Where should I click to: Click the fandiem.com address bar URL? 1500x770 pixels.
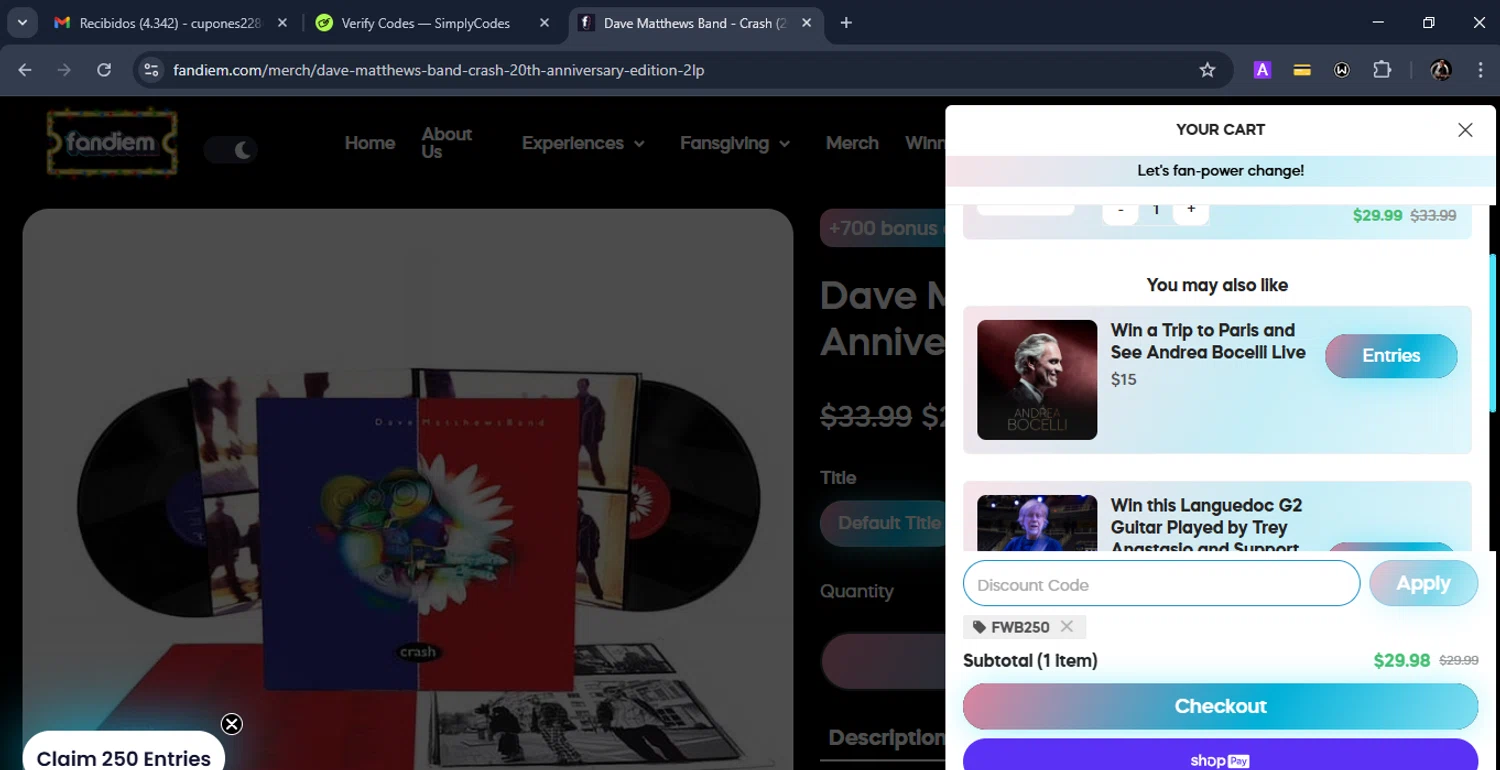(x=438, y=70)
